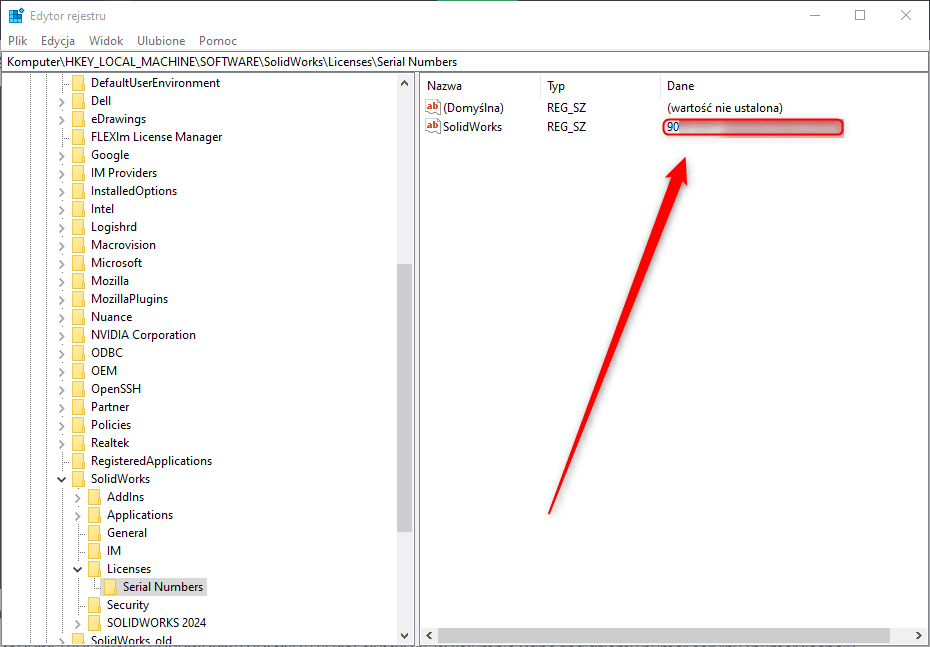Expand the InstalledOptions key
930x647 pixels.
[x=62, y=191]
